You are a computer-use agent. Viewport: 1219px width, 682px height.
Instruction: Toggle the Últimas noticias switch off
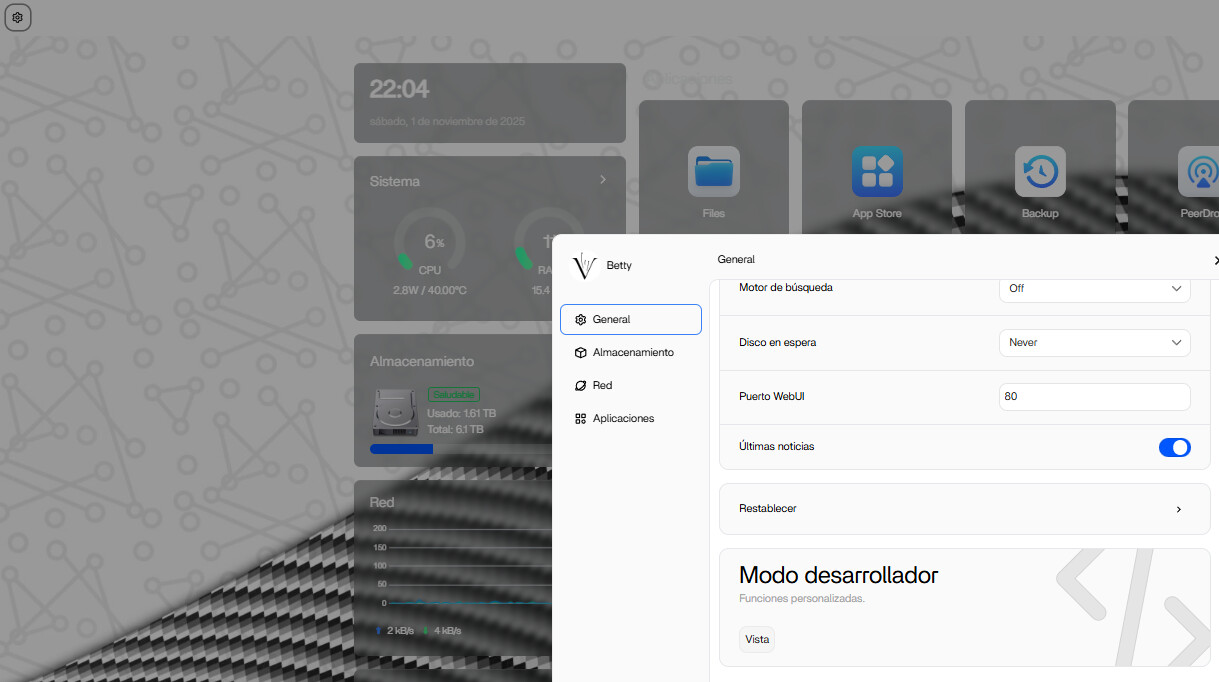click(x=1174, y=447)
